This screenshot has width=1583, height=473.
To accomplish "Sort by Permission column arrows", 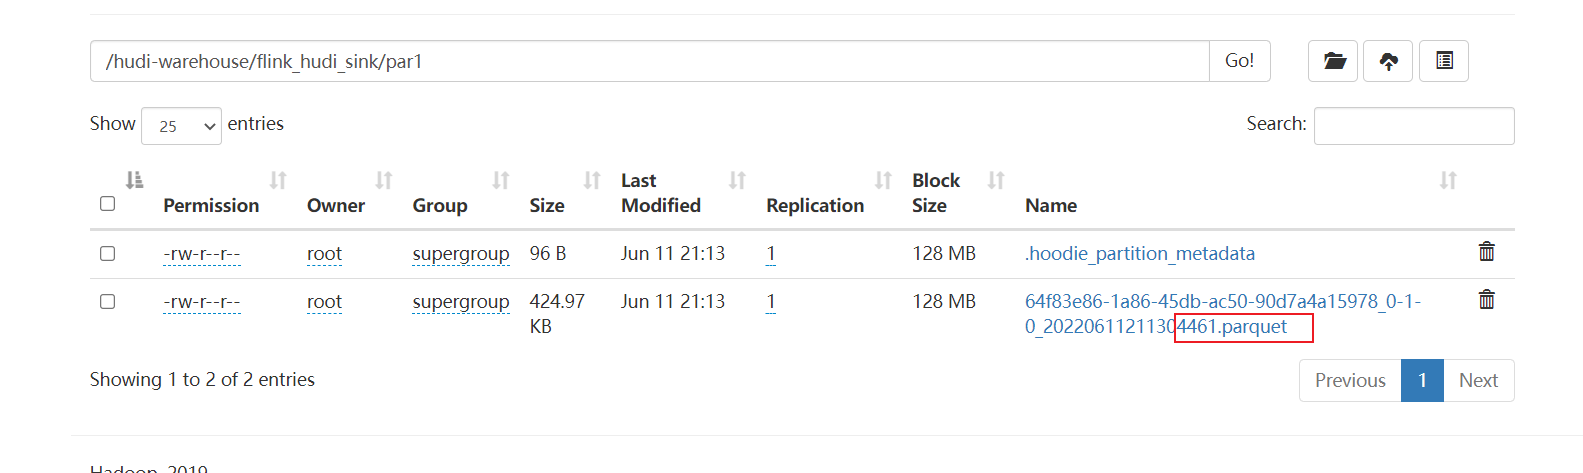I will pyautogui.click(x=278, y=180).
